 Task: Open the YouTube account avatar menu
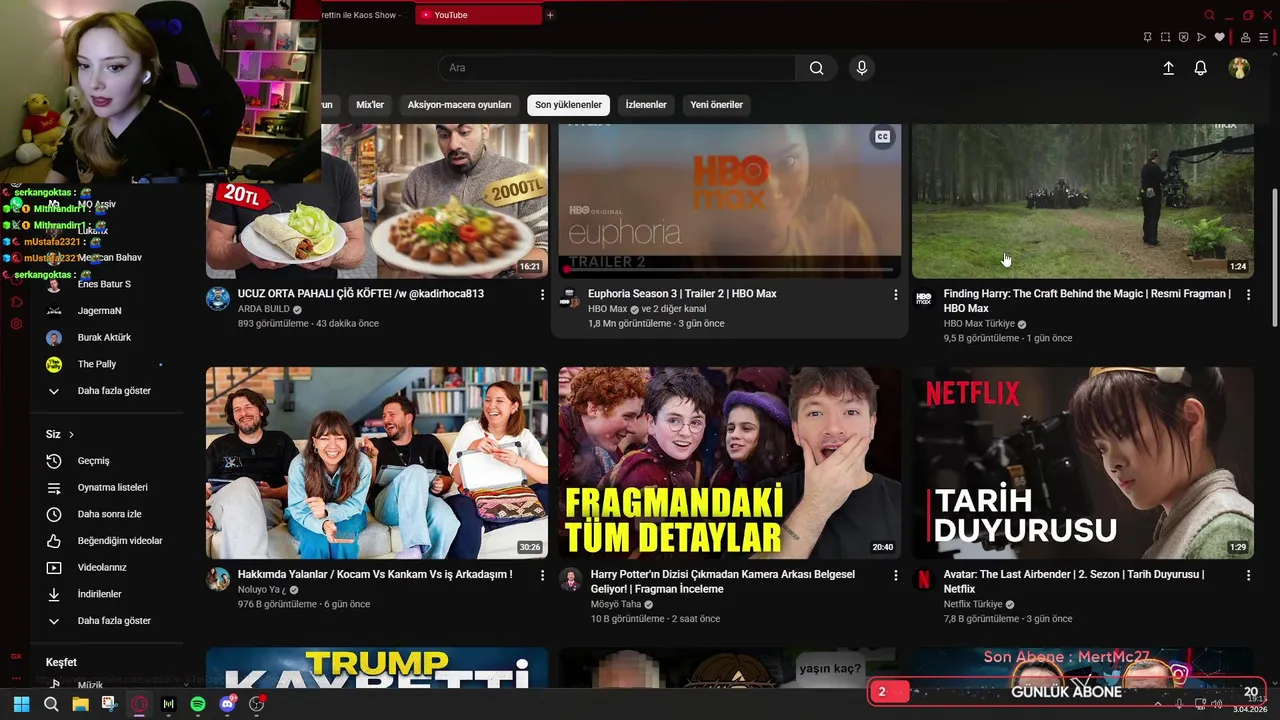pos(1239,68)
